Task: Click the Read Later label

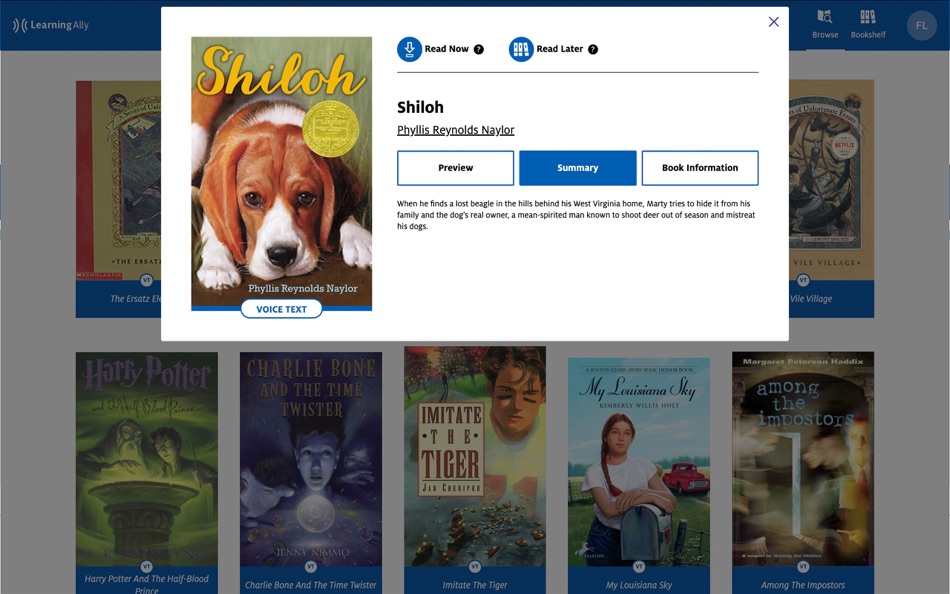Action: [560, 49]
